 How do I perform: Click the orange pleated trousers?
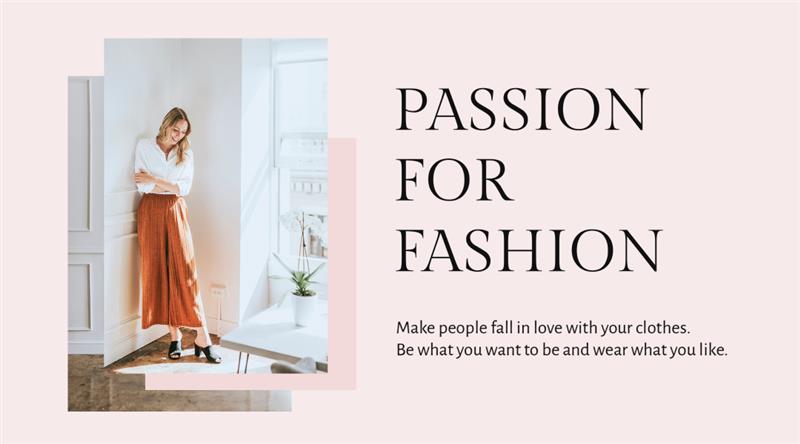[x=169, y=261]
